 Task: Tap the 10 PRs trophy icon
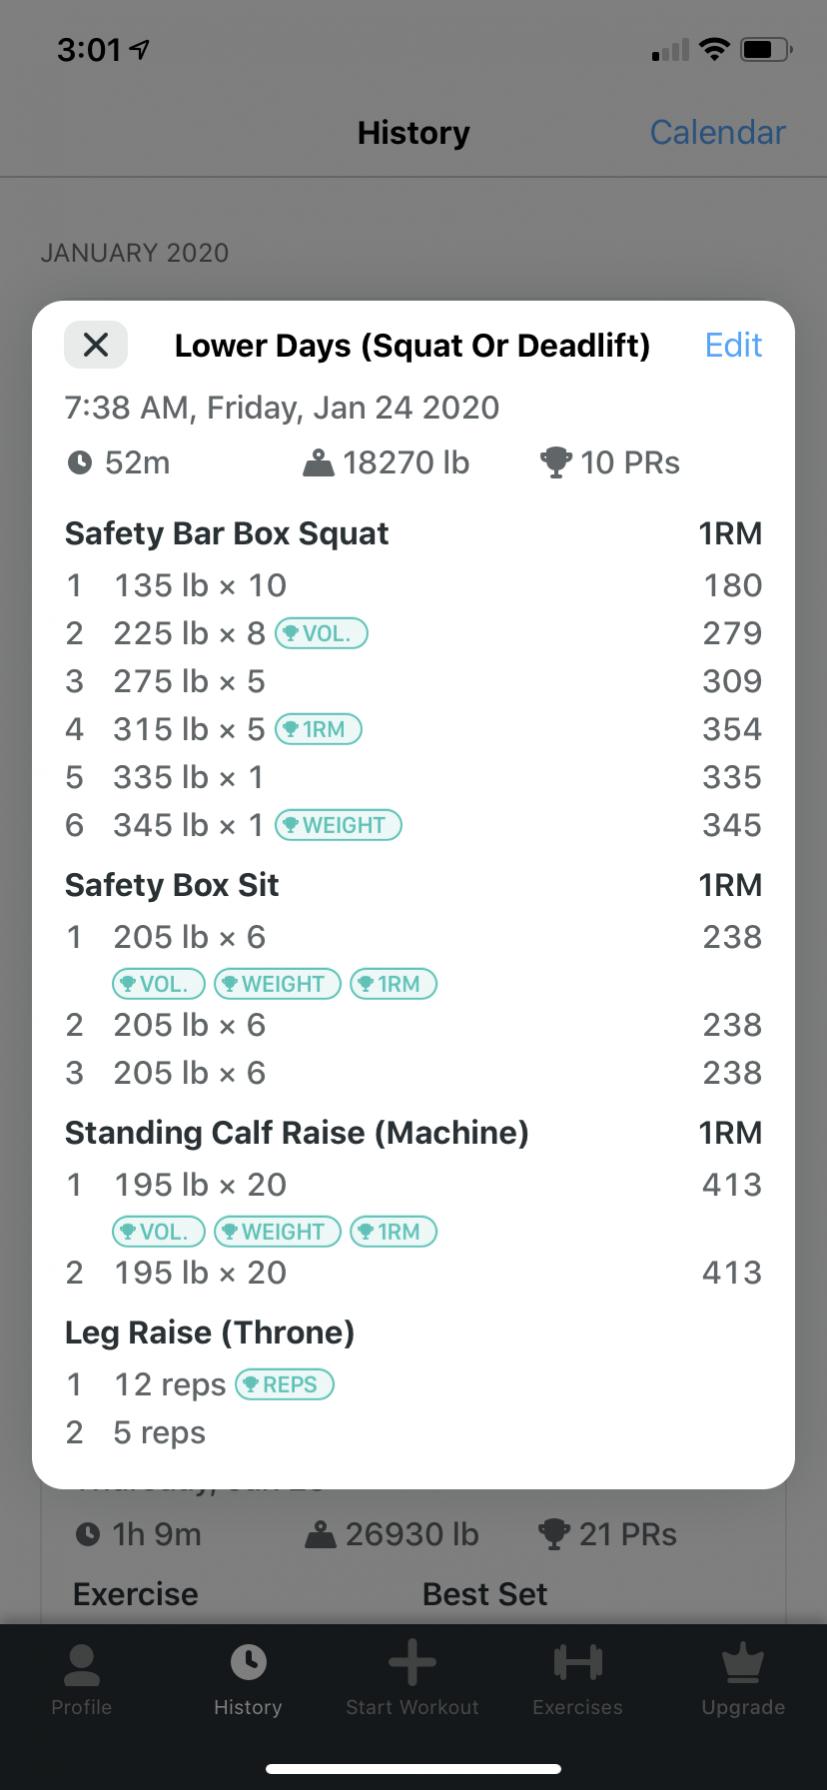point(555,463)
